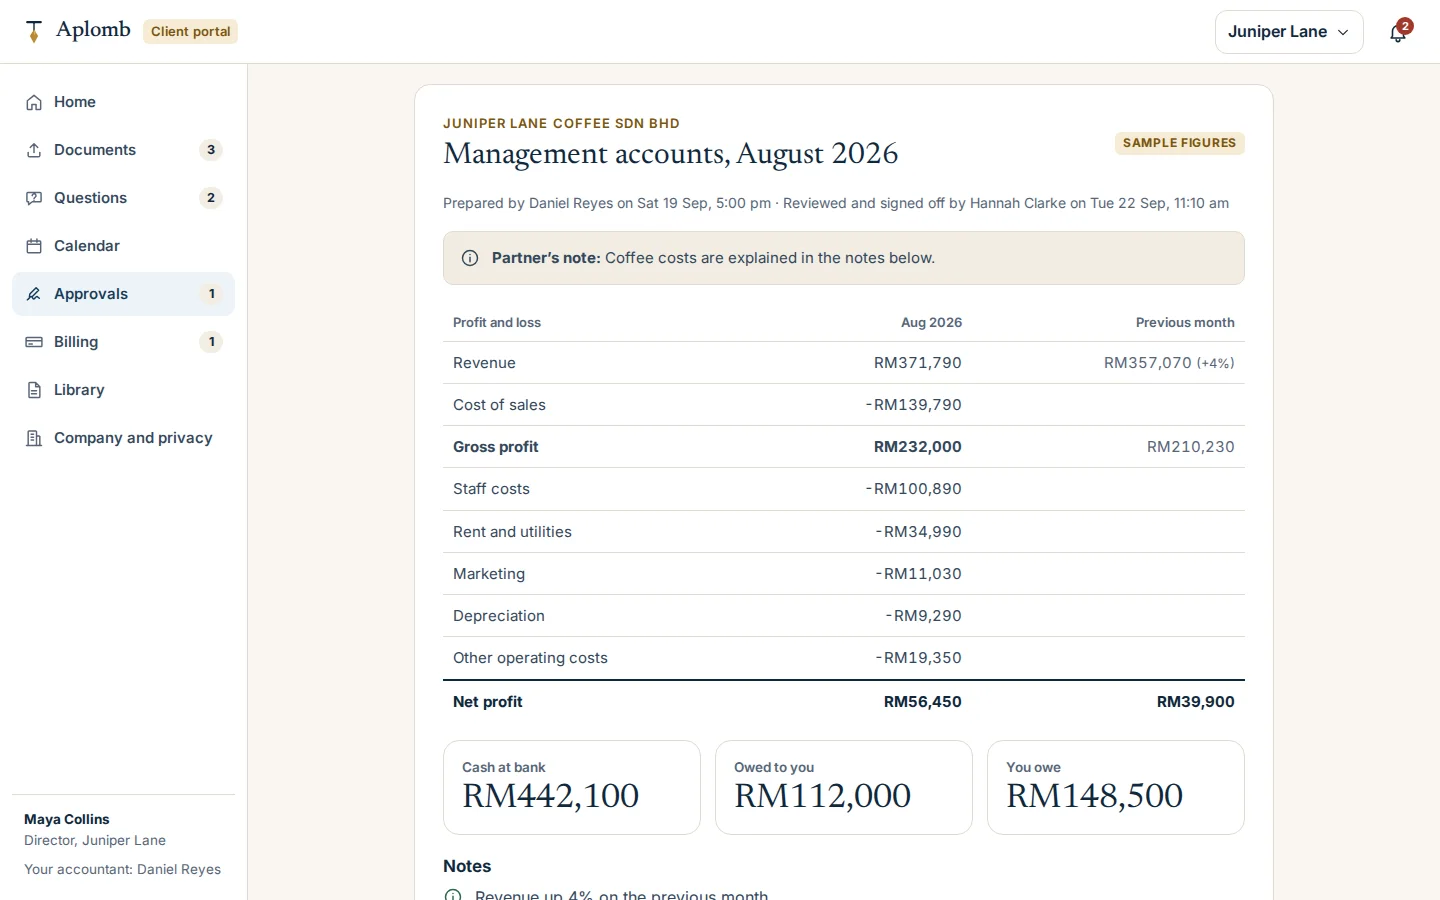Viewport: 1440px width, 900px height.
Task: Click the Maya Collins user name
Action: (x=67, y=819)
